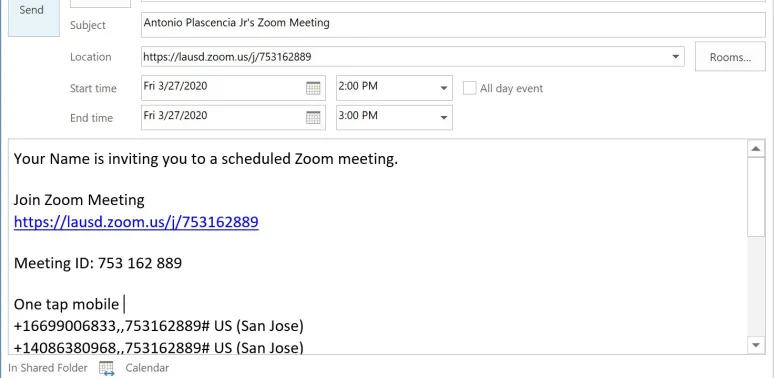Screen dimensions: 774x378
Task: Click the Calendar label in the status bar
Action: tap(147, 368)
